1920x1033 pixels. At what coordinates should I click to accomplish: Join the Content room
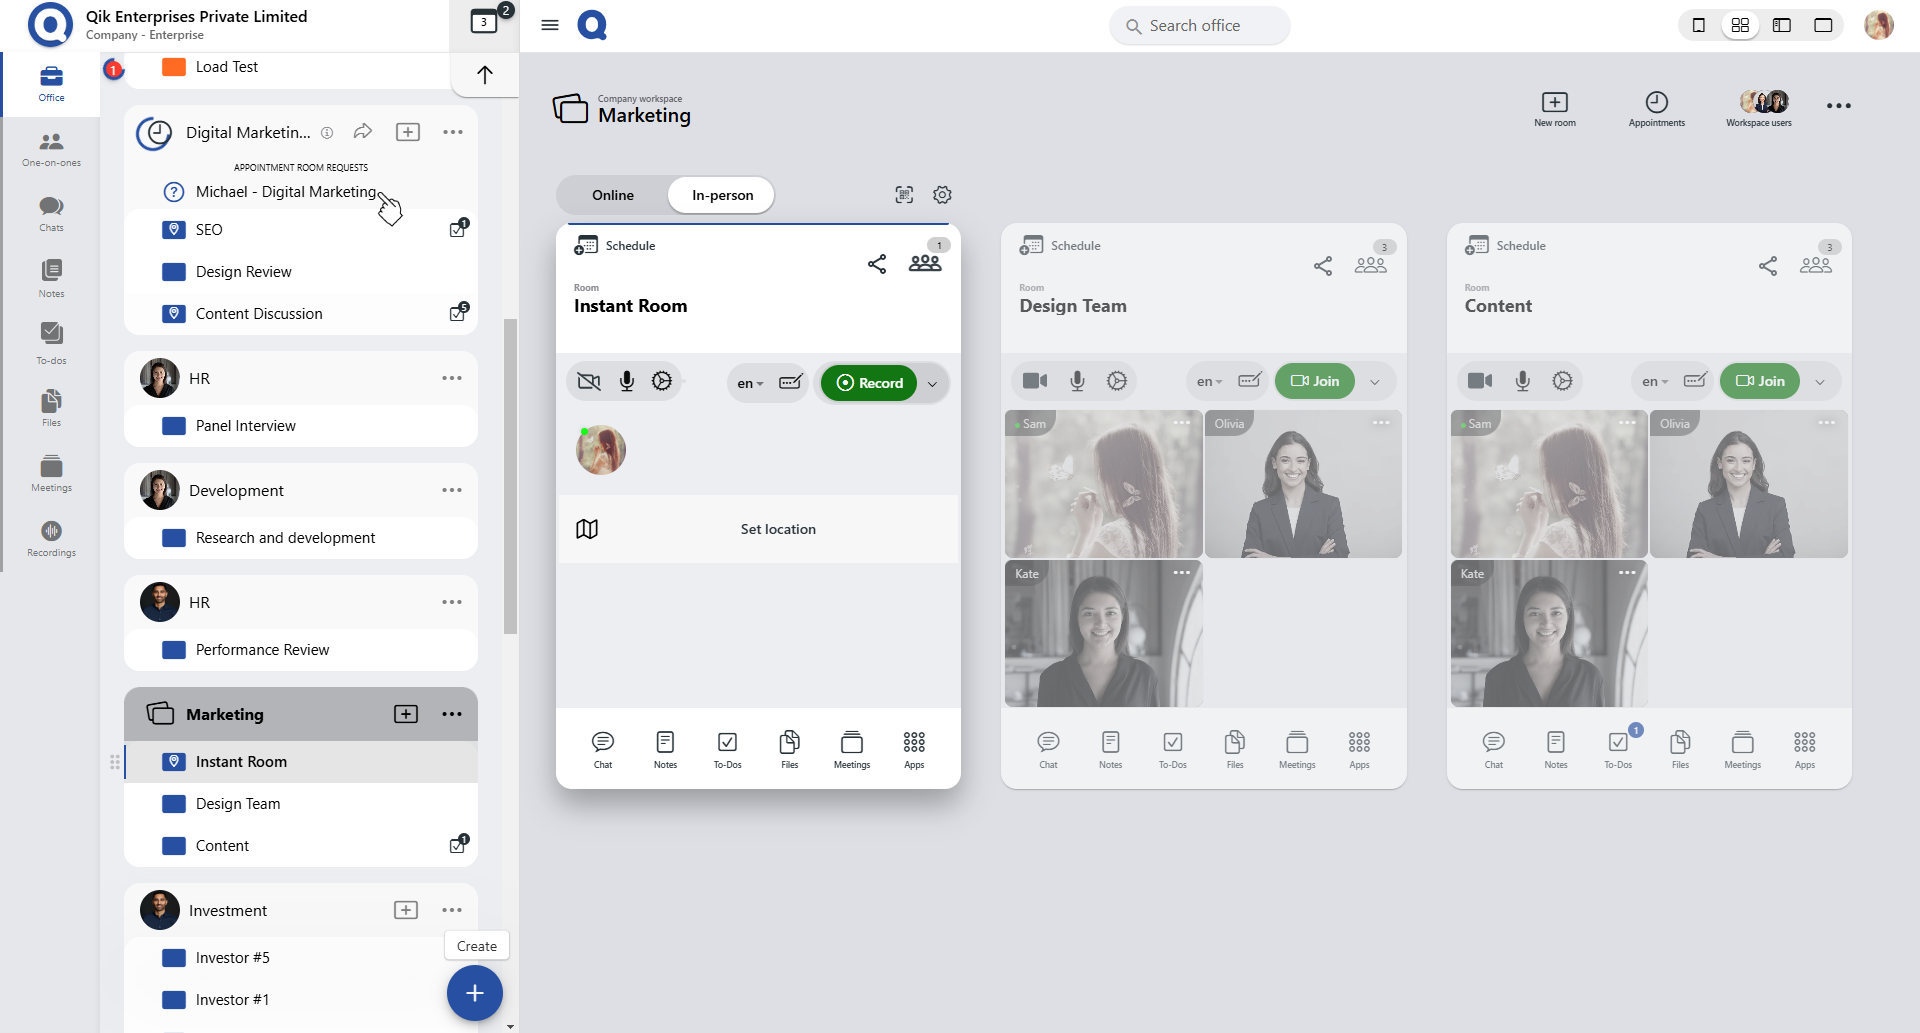(x=1760, y=381)
